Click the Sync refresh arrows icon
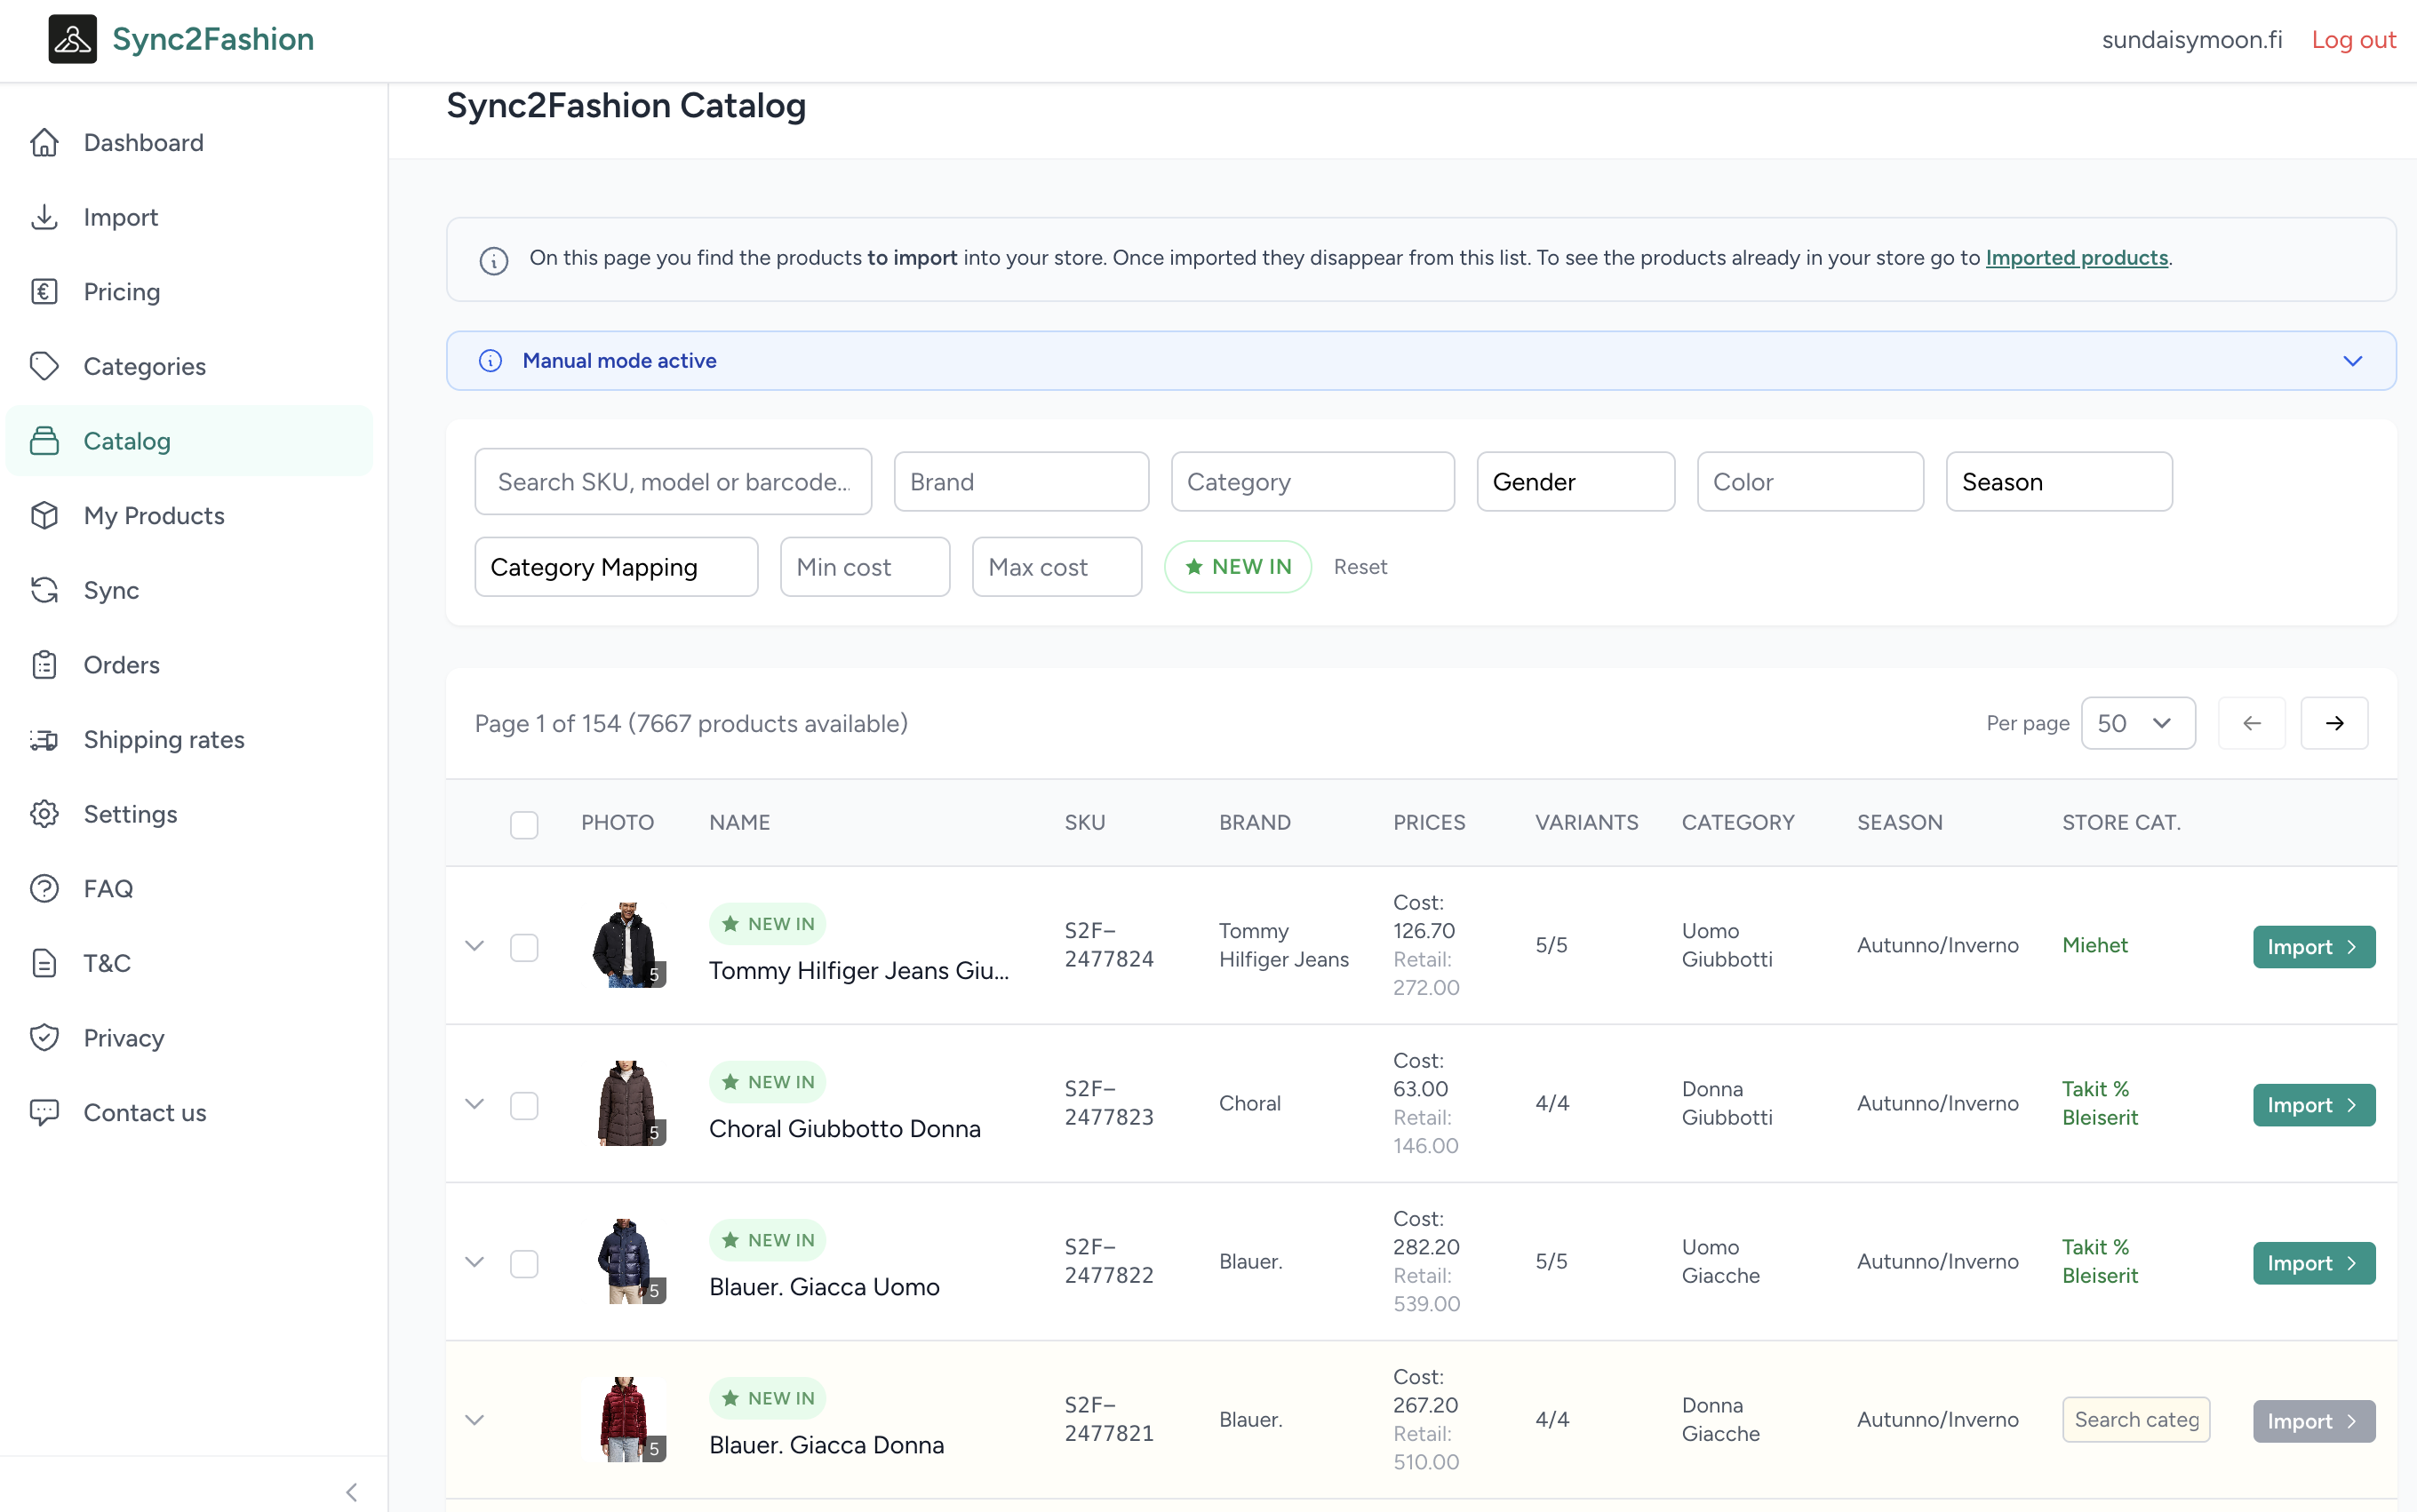This screenshot has height=1512, width=2417. (x=44, y=590)
